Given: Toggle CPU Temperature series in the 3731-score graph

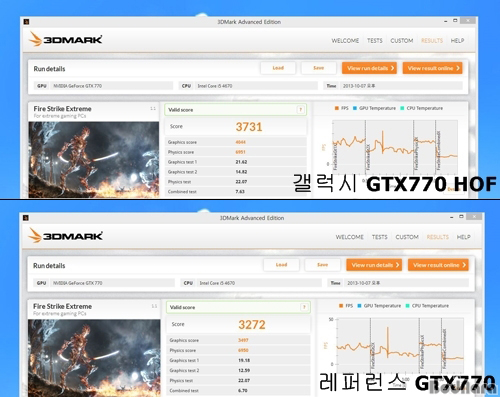Looking at the screenshot, I should [x=421, y=108].
